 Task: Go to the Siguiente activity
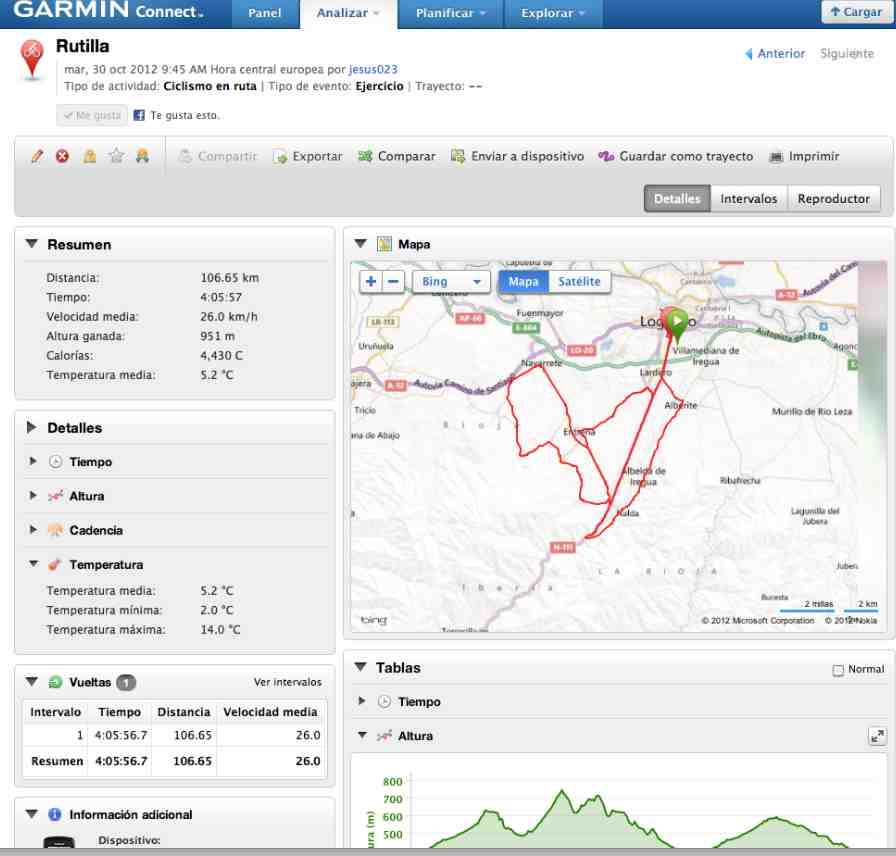coord(847,54)
